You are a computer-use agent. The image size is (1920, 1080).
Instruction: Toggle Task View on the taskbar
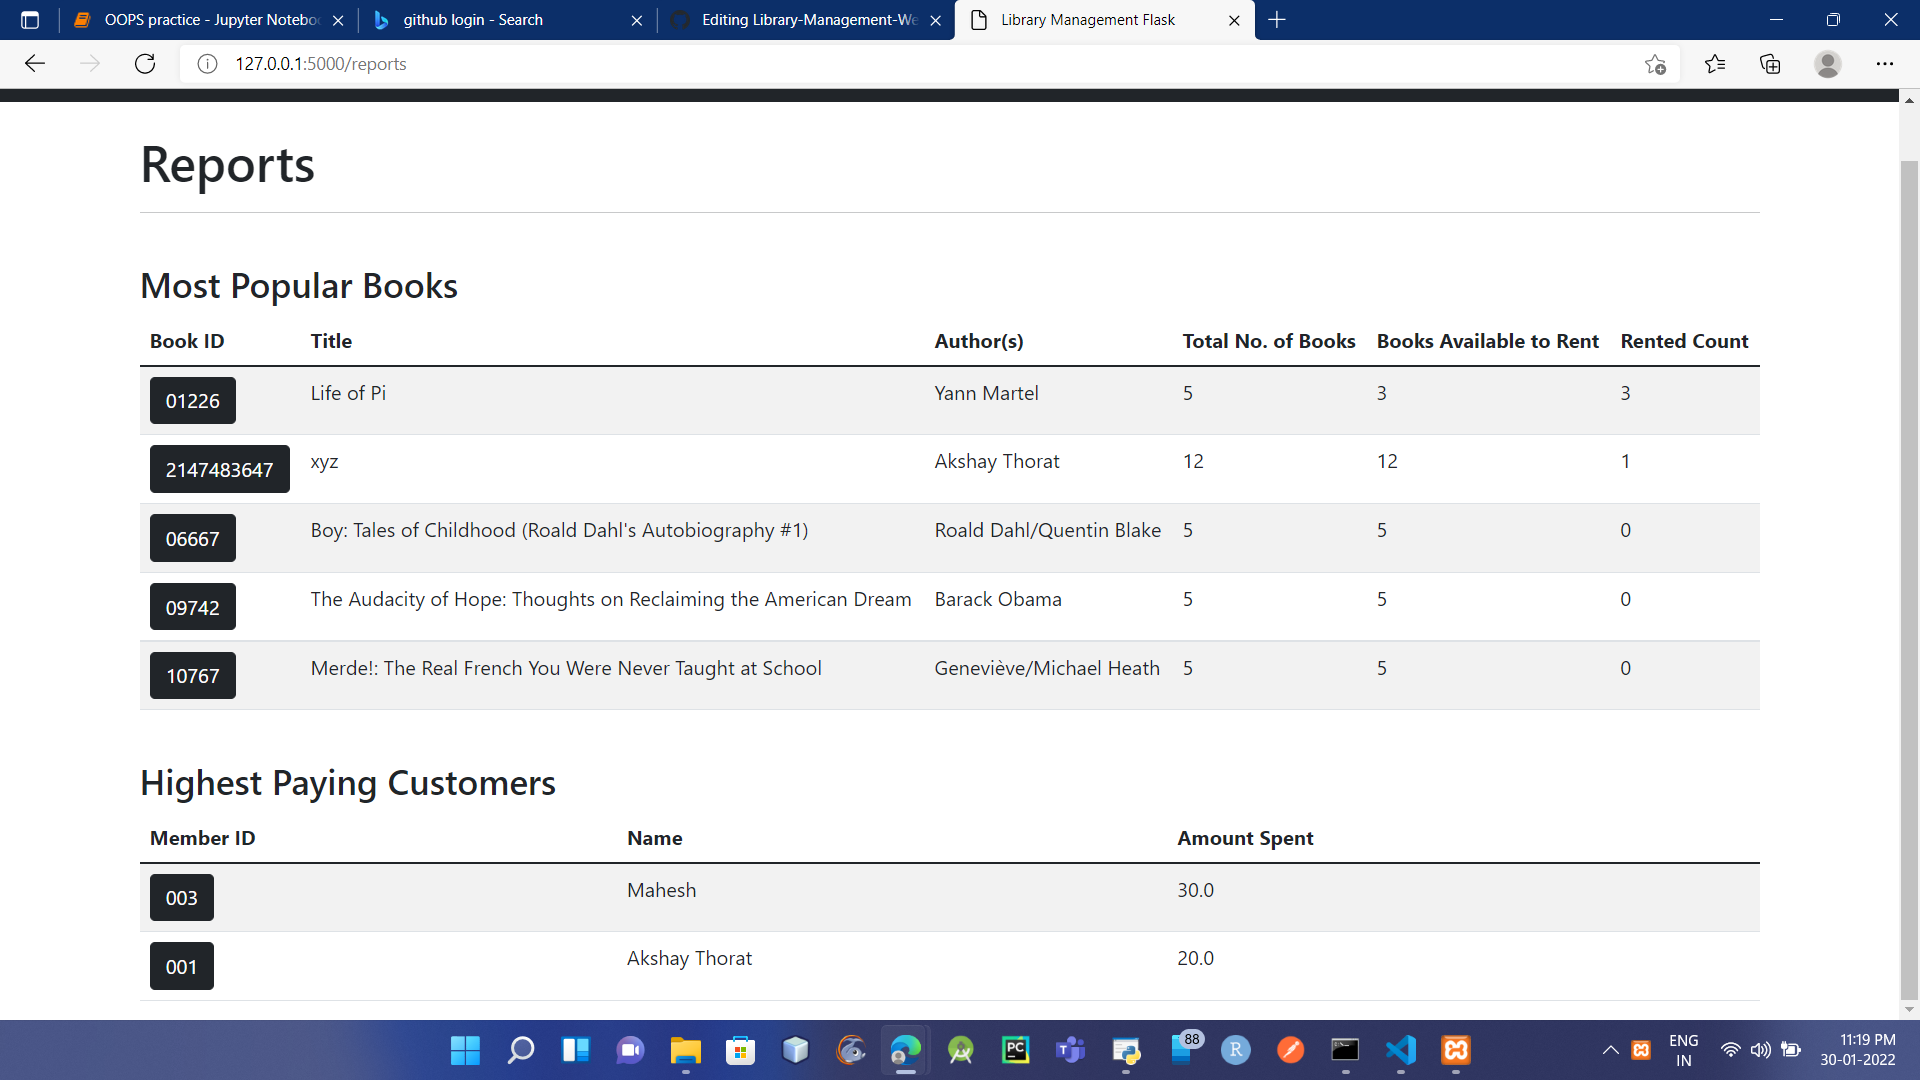coord(576,1050)
